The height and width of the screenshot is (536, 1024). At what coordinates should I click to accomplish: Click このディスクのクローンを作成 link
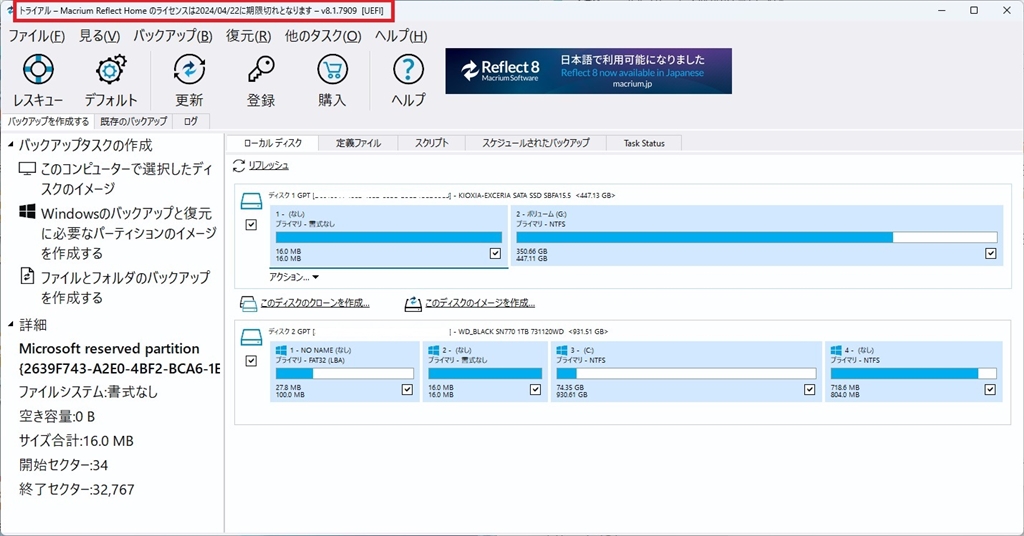point(315,304)
